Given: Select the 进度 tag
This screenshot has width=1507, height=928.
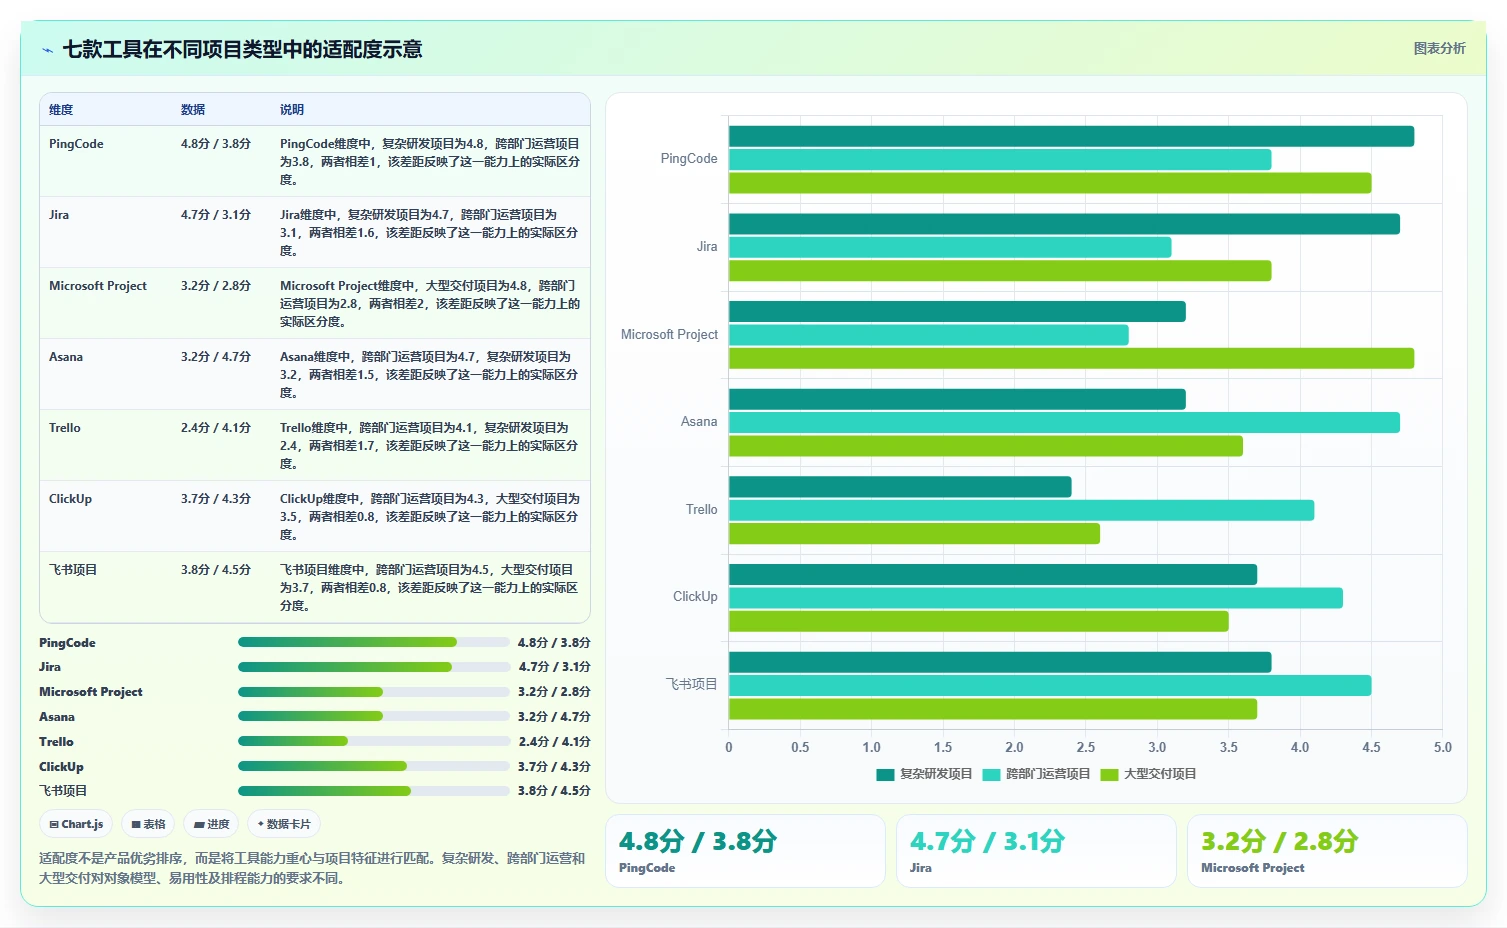Looking at the screenshot, I should 211,824.
